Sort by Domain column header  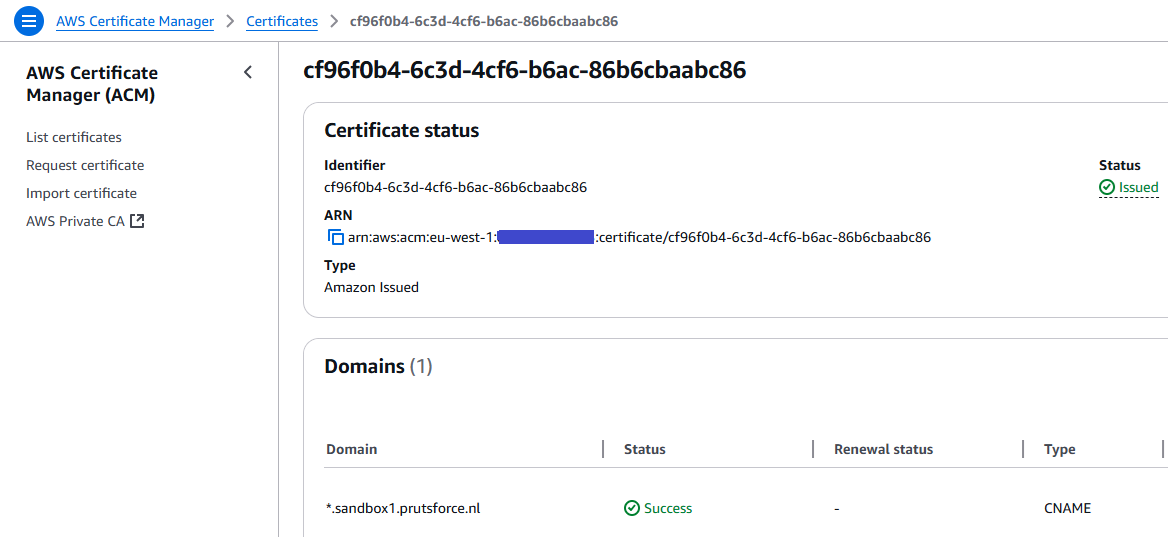pyautogui.click(x=352, y=449)
